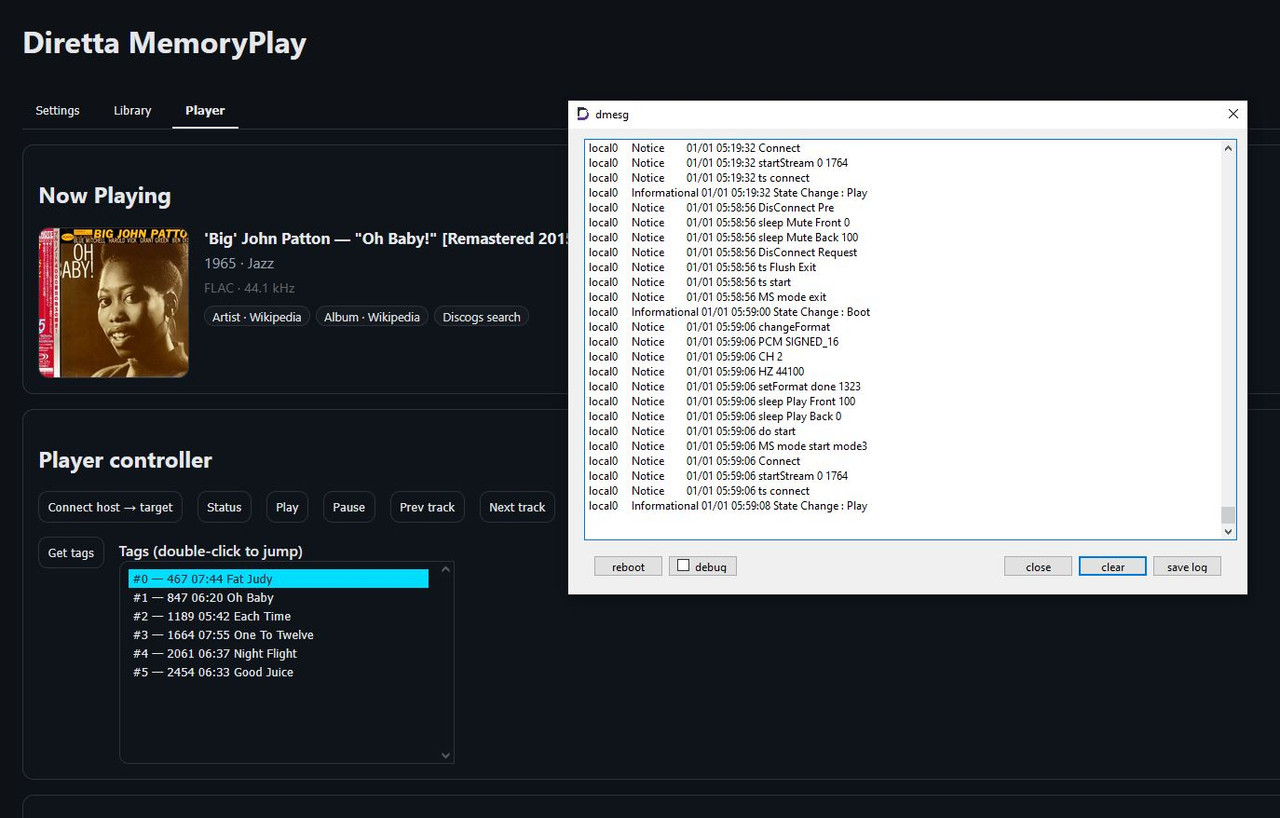Select tag #4 Night Flight
The width and height of the screenshot is (1280, 818).
tap(278, 654)
